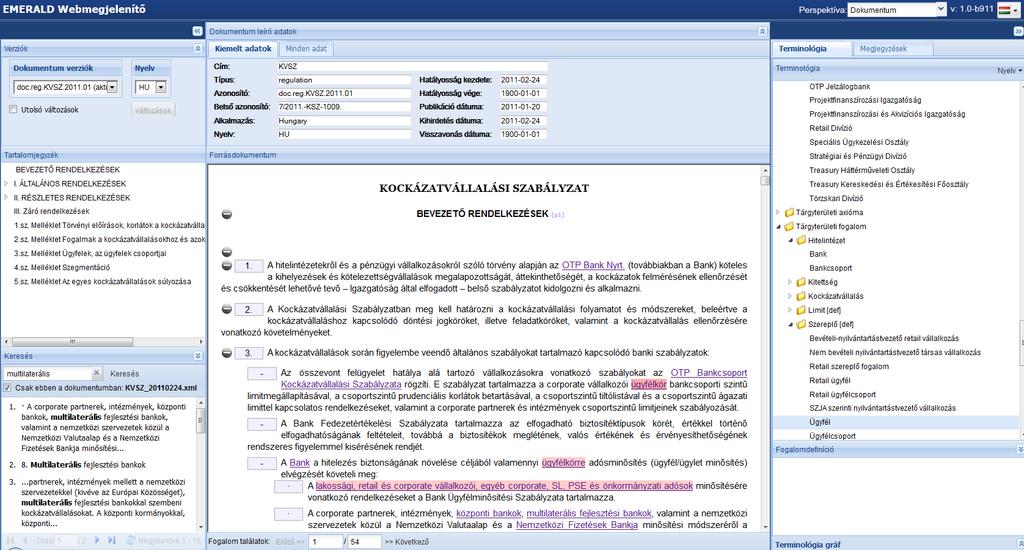Select III. Záró rendelkezések in contents

click(x=52, y=212)
